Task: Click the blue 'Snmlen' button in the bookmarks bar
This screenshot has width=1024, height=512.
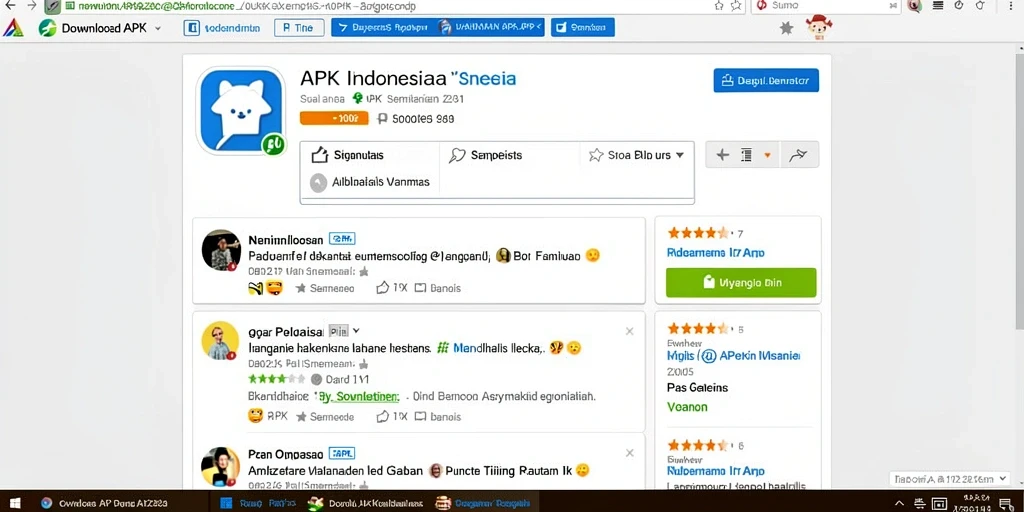Action: click(583, 27)
